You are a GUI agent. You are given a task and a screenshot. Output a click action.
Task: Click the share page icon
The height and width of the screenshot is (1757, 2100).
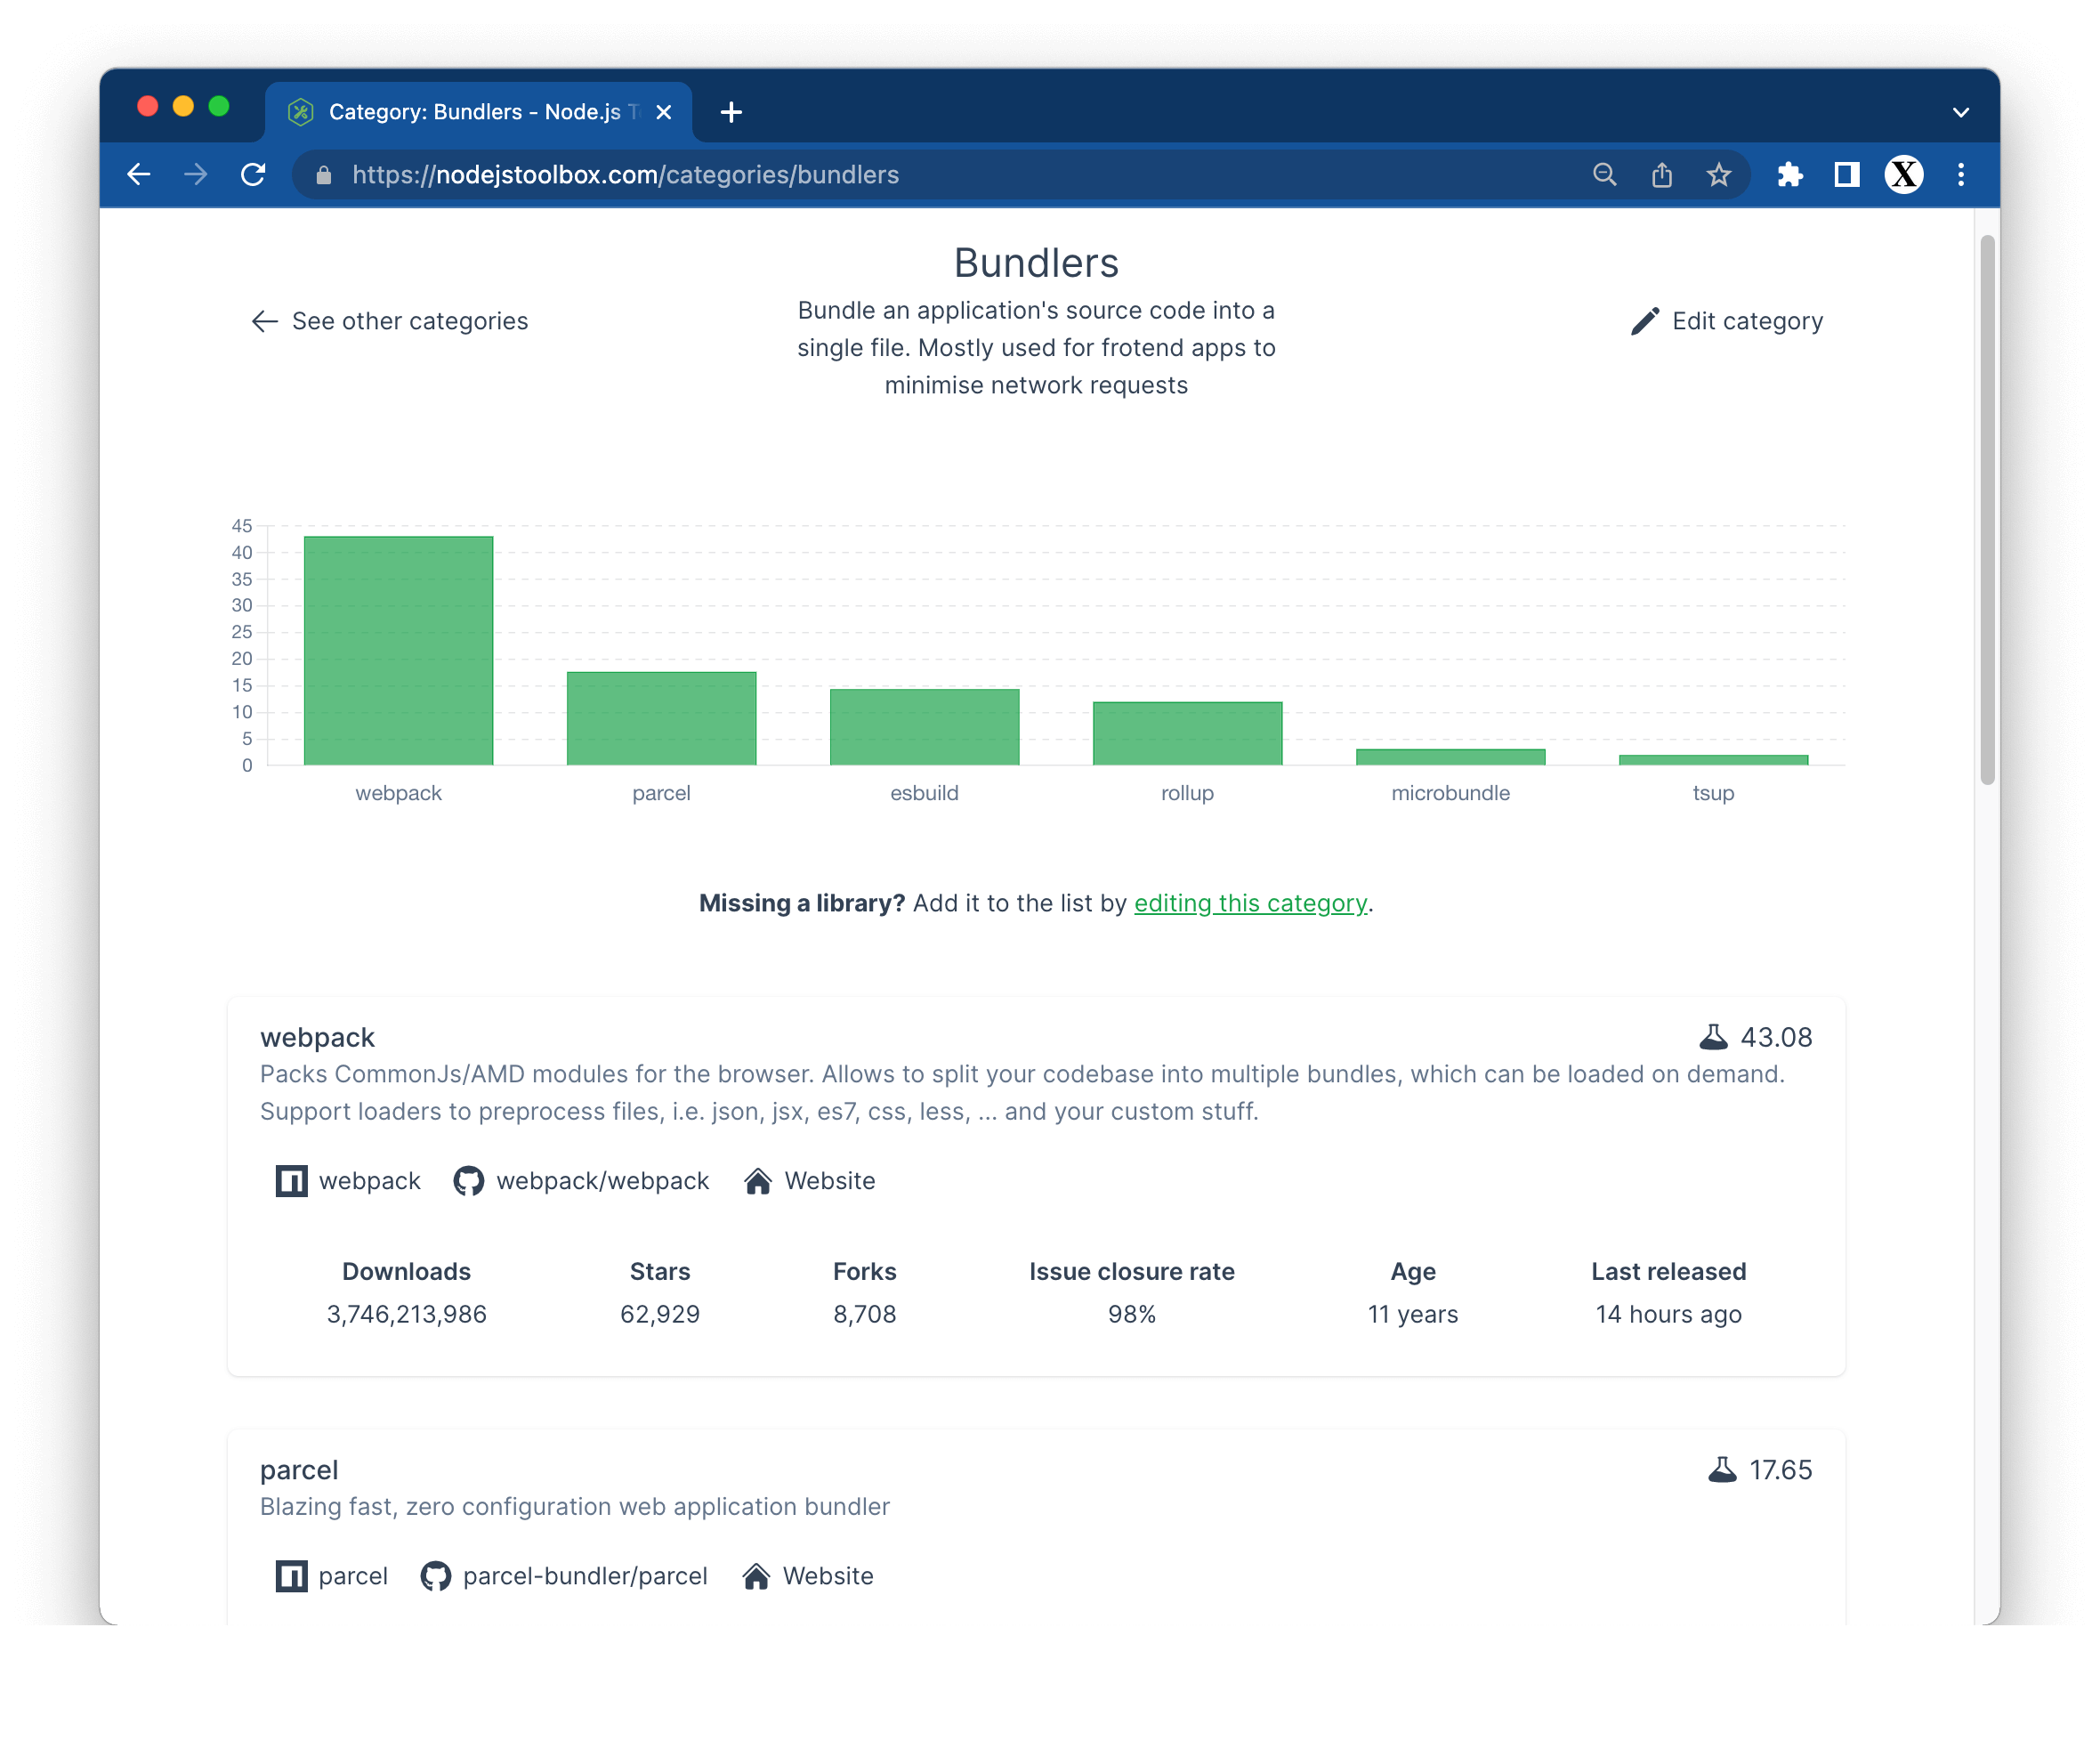coord(1661,175)
